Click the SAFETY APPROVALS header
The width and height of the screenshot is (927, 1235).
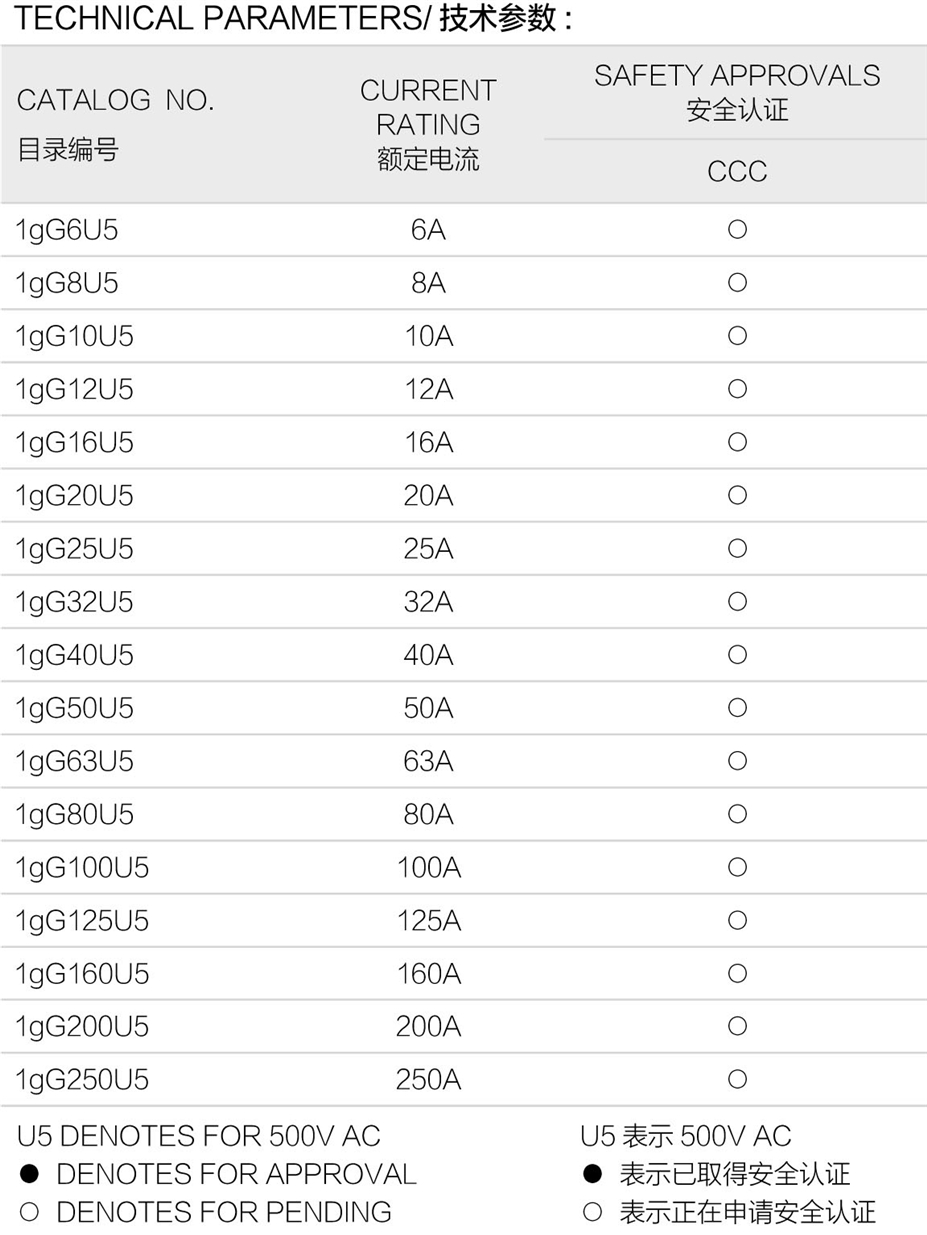(737, 76)
